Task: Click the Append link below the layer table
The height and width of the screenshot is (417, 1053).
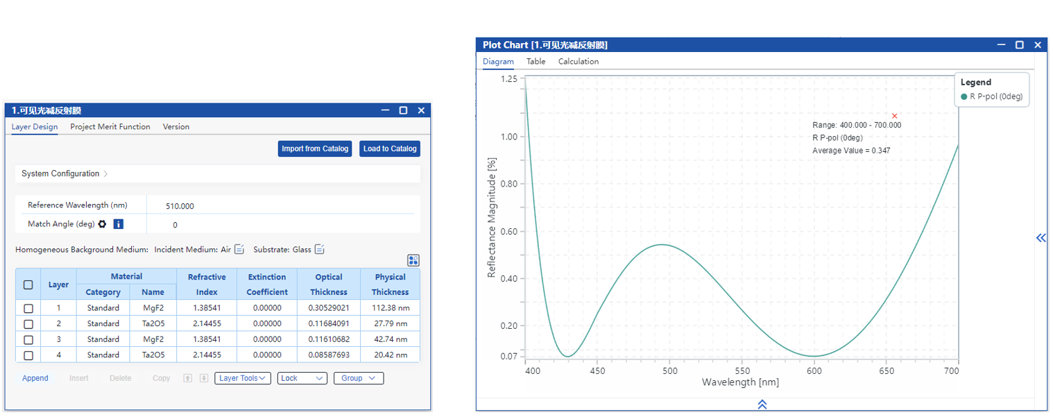Action: pyautogui.click(x=35, y=378)
